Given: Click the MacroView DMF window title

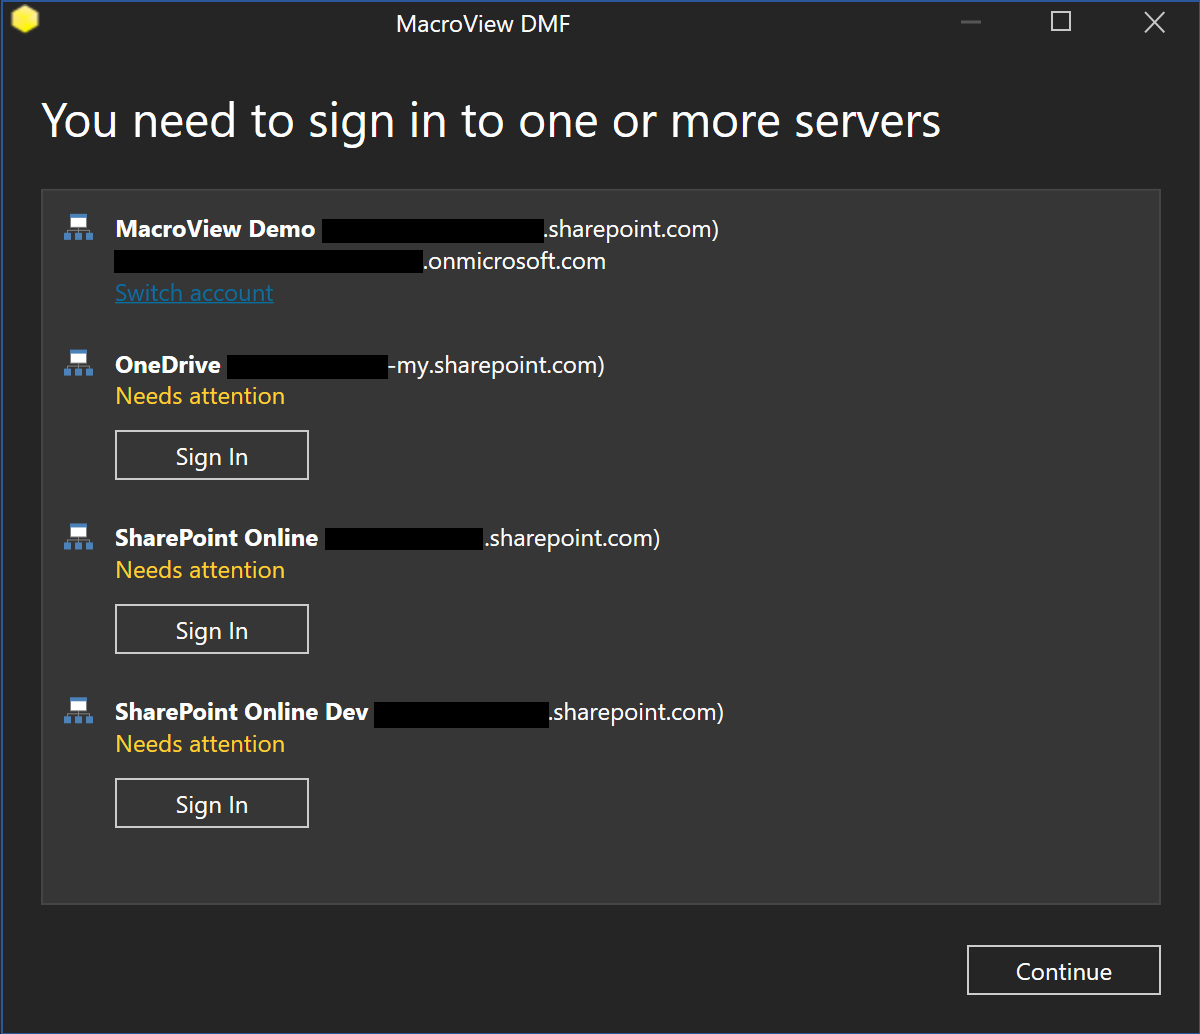Looking at the screenshot, I should [483, 24].
